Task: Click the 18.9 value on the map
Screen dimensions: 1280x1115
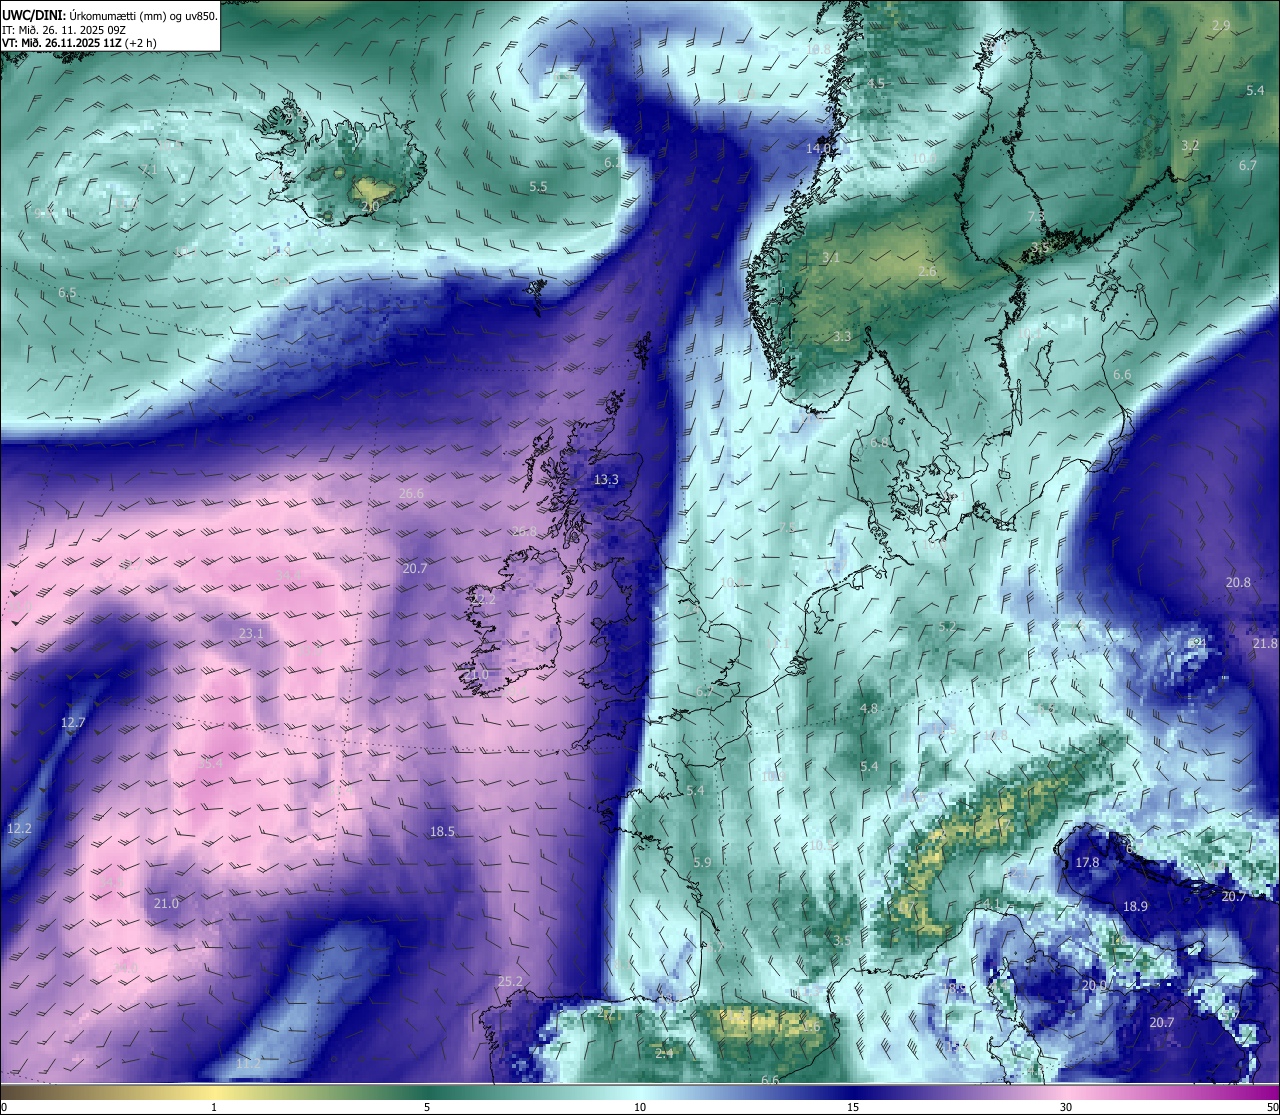Action: (1135, 906)
